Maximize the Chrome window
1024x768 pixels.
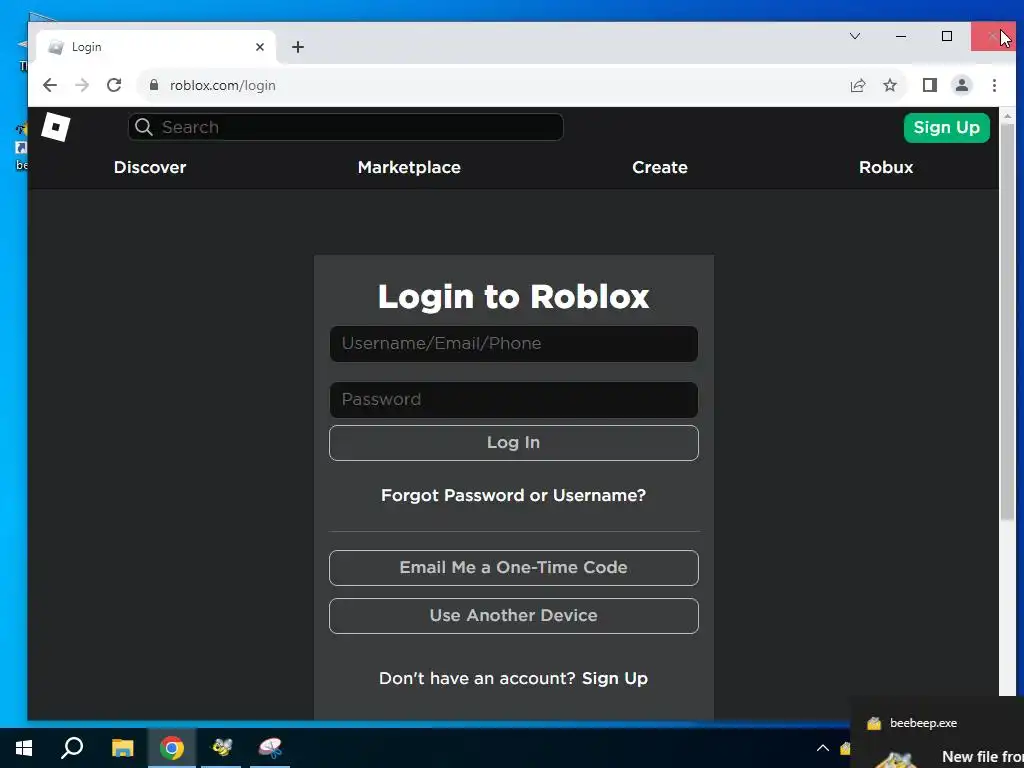pyautogui.click(x=947, y=37)
